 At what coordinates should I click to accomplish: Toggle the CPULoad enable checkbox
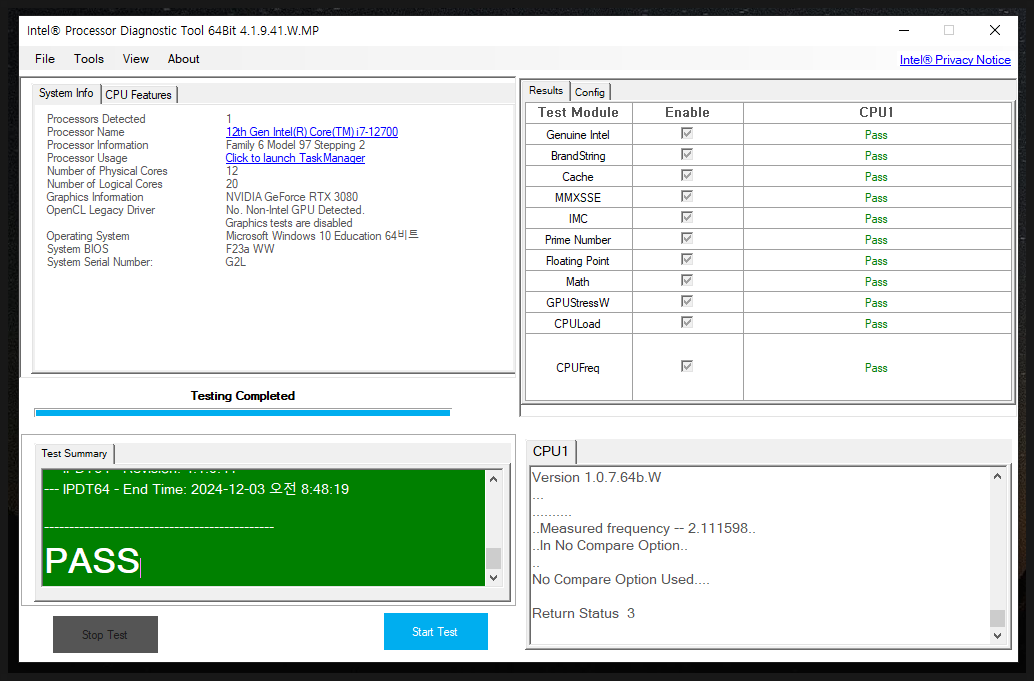[686, 322]
